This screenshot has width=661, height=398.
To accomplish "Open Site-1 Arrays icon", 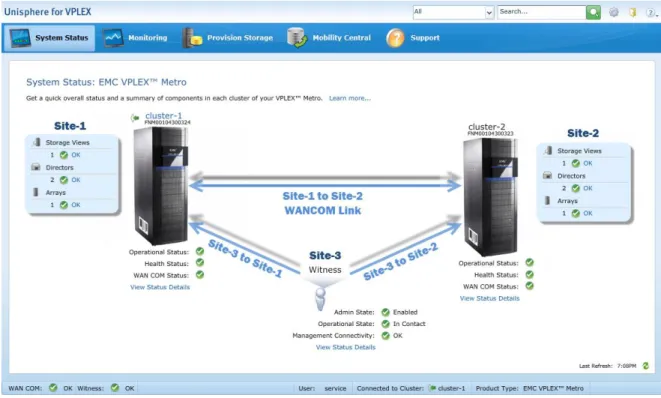I will tap(36, 192).
